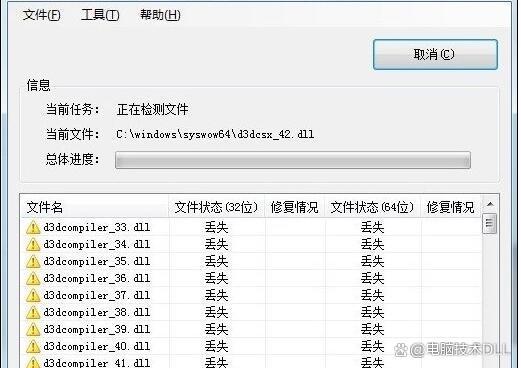Click warning icon for d3dcompiler_34.dll
The width and height of the screenshot is (521, 368).
point(33,244)
